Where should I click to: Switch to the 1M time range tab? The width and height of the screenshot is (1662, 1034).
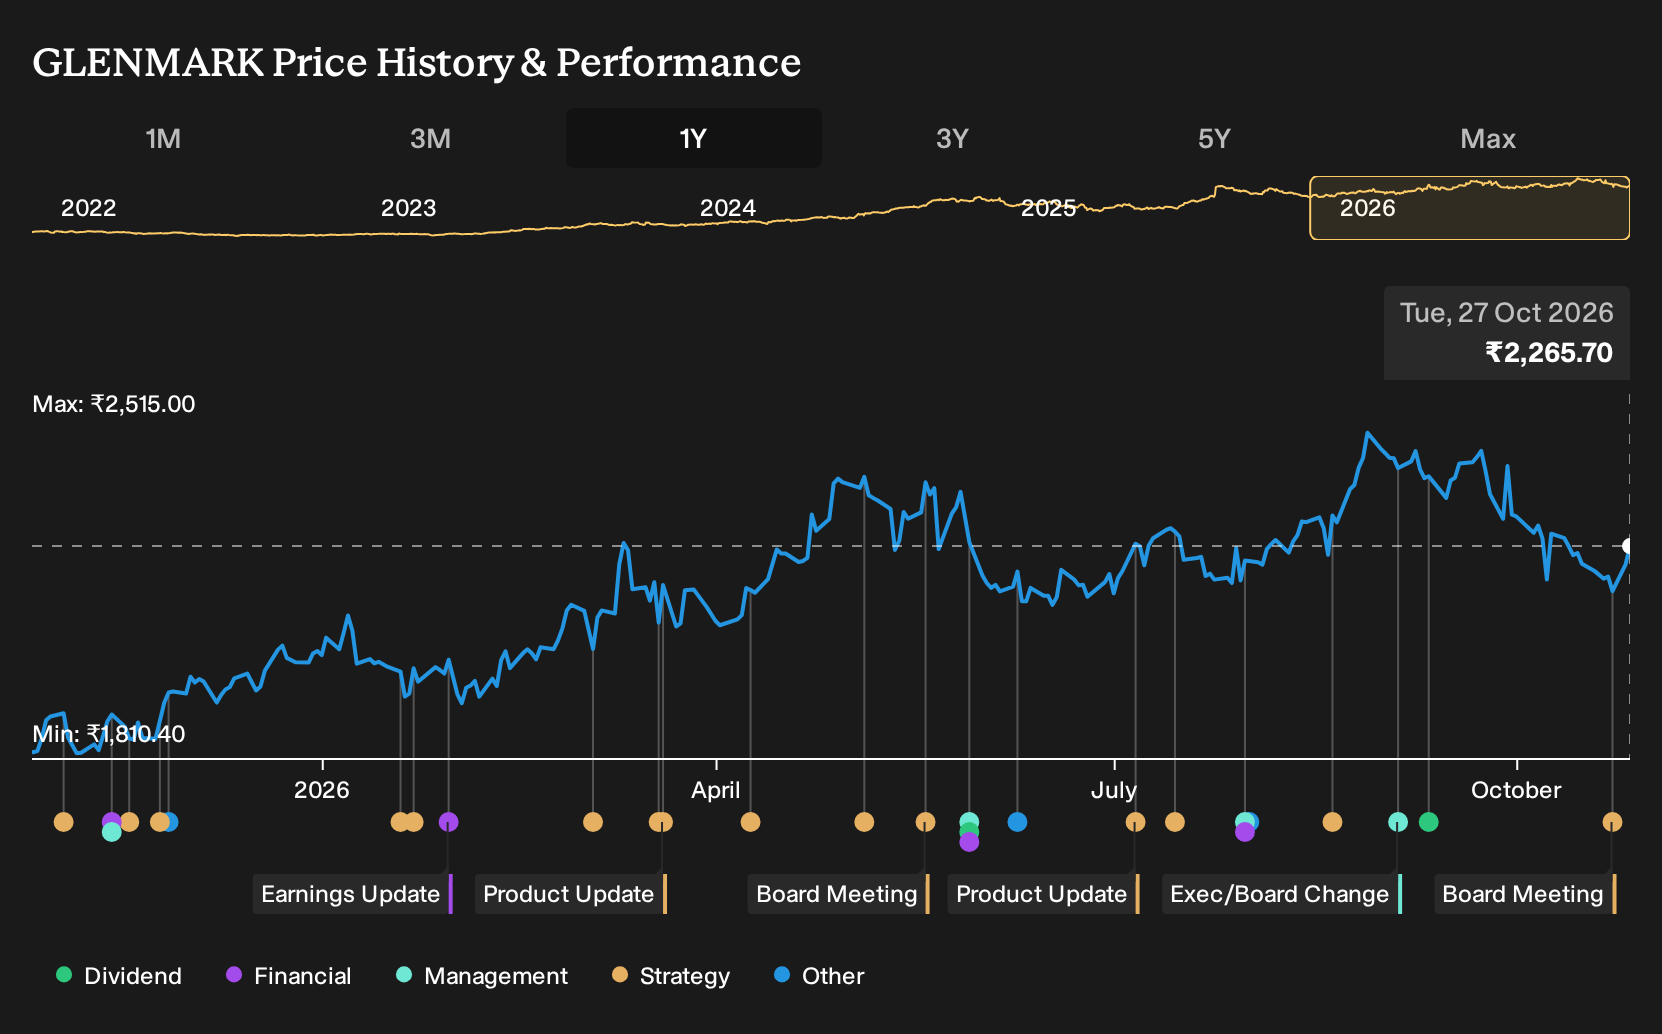click(163, 138)
